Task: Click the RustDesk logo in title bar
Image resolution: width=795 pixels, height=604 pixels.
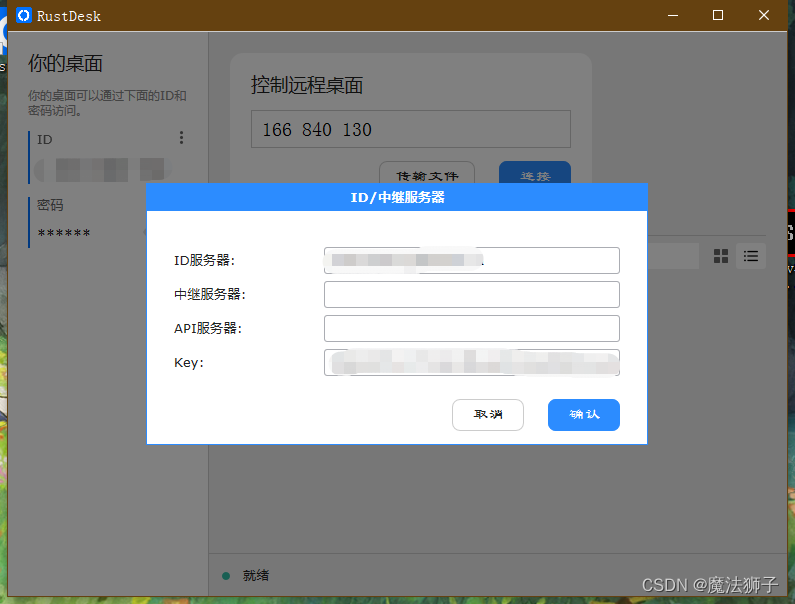Action: 24,16
